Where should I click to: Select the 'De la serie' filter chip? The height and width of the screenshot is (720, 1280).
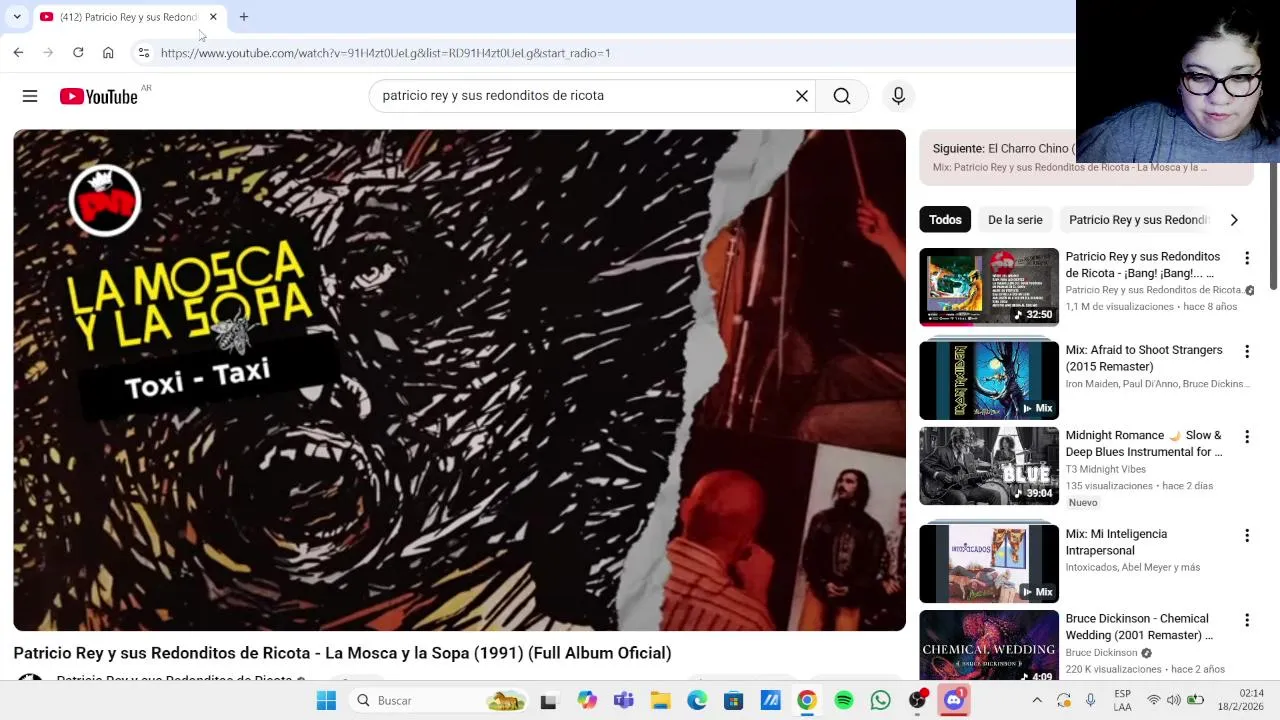tap(1015, 220)
